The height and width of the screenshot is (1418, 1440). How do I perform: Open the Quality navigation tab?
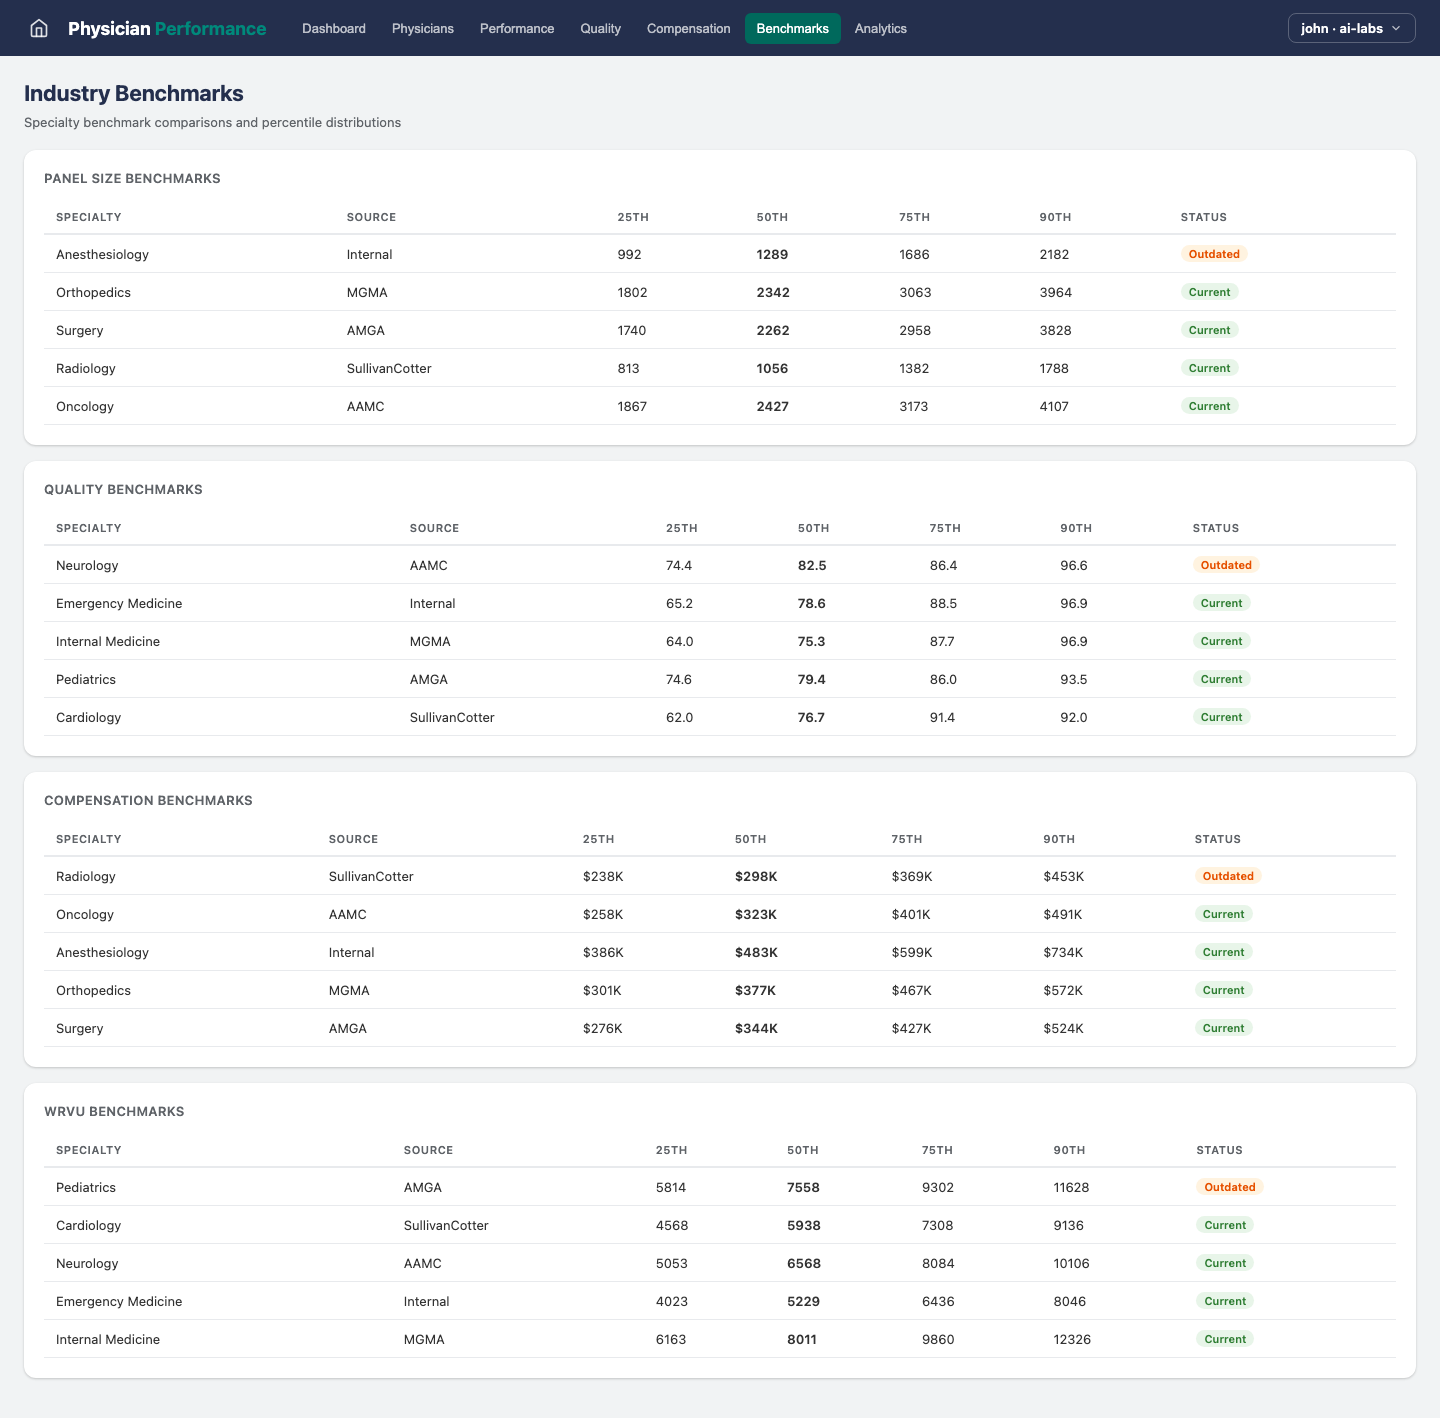(x=600, y=28)
